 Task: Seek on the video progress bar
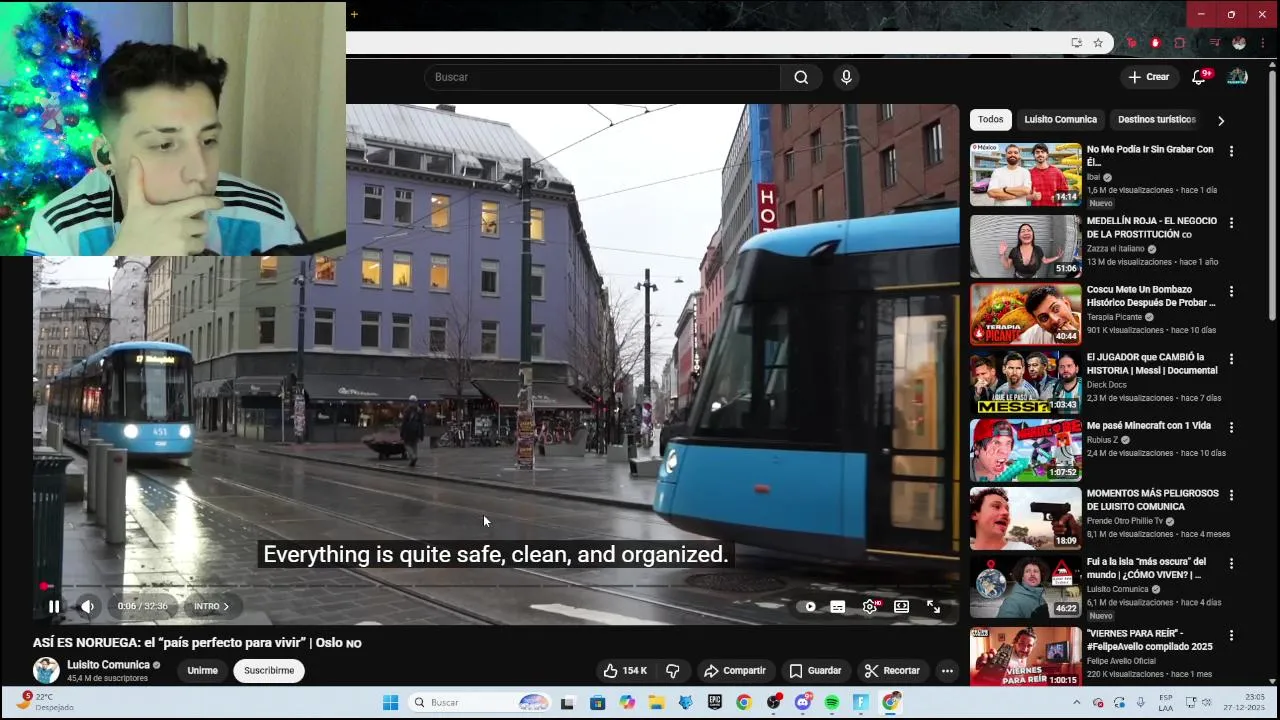click(x=496, y=586)
